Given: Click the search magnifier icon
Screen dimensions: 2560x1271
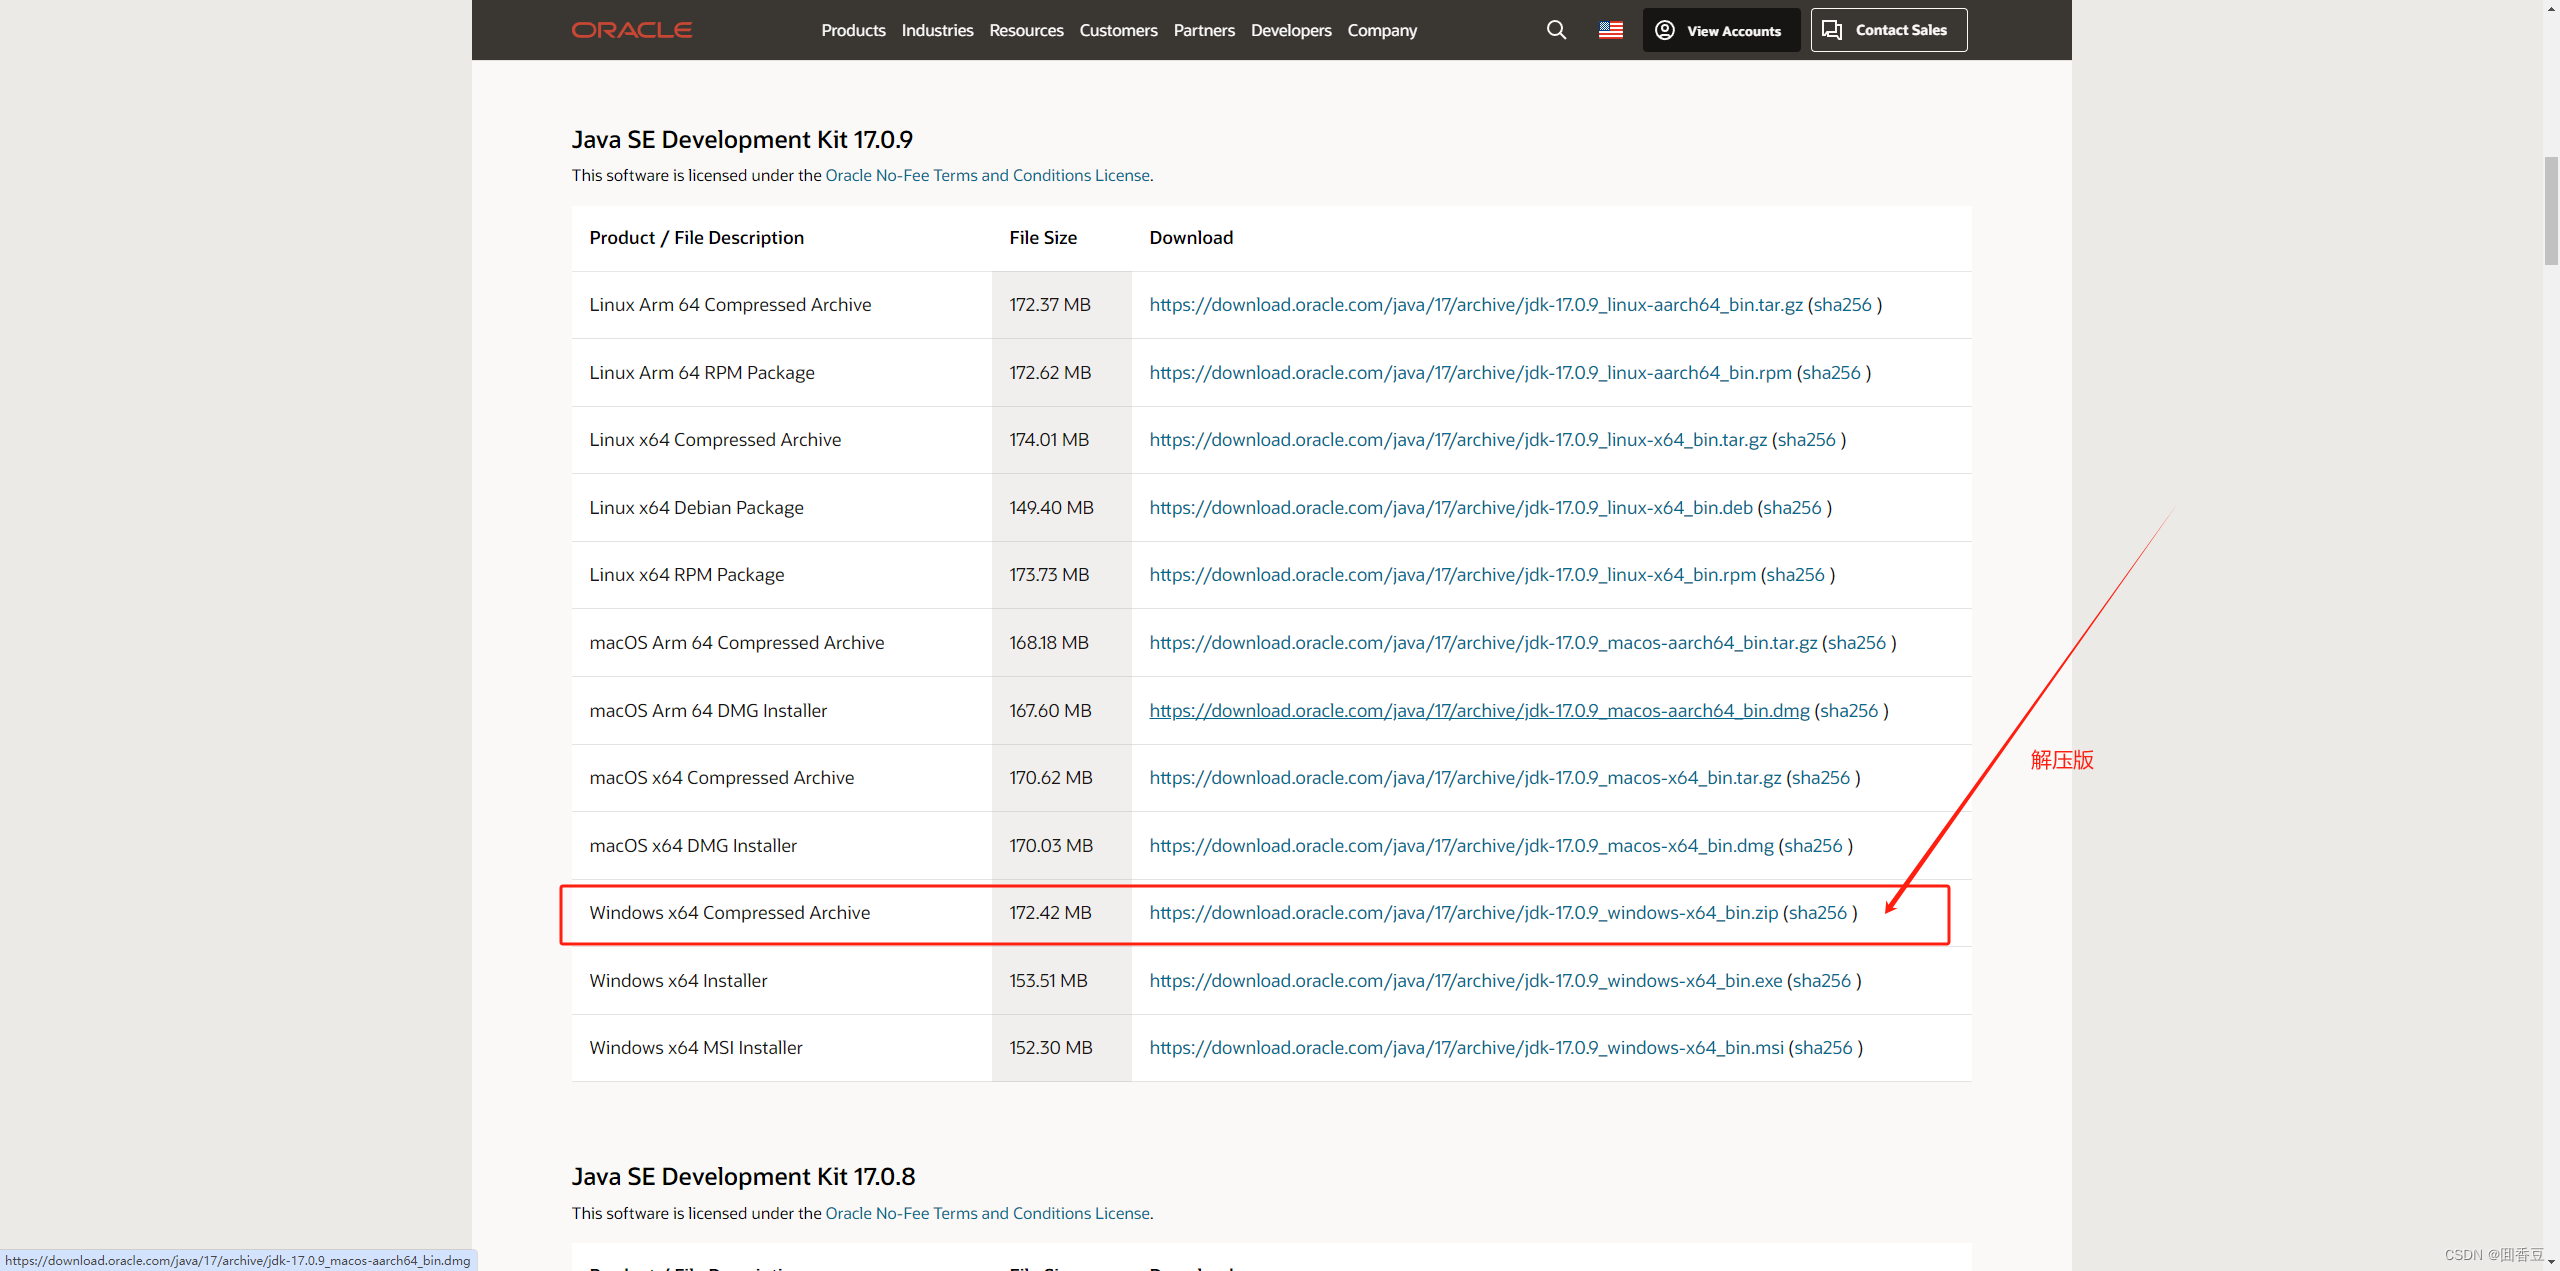Looking at the screenshot, I should [x=1555, y=29].
